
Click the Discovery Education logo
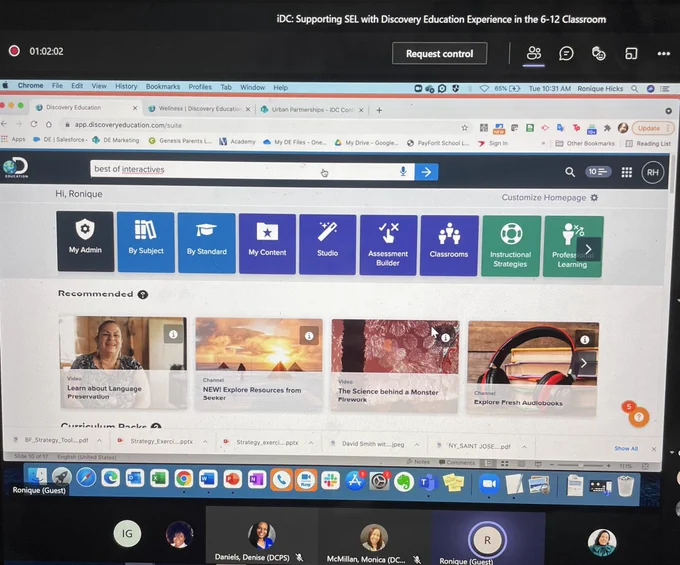pos(16,167)
